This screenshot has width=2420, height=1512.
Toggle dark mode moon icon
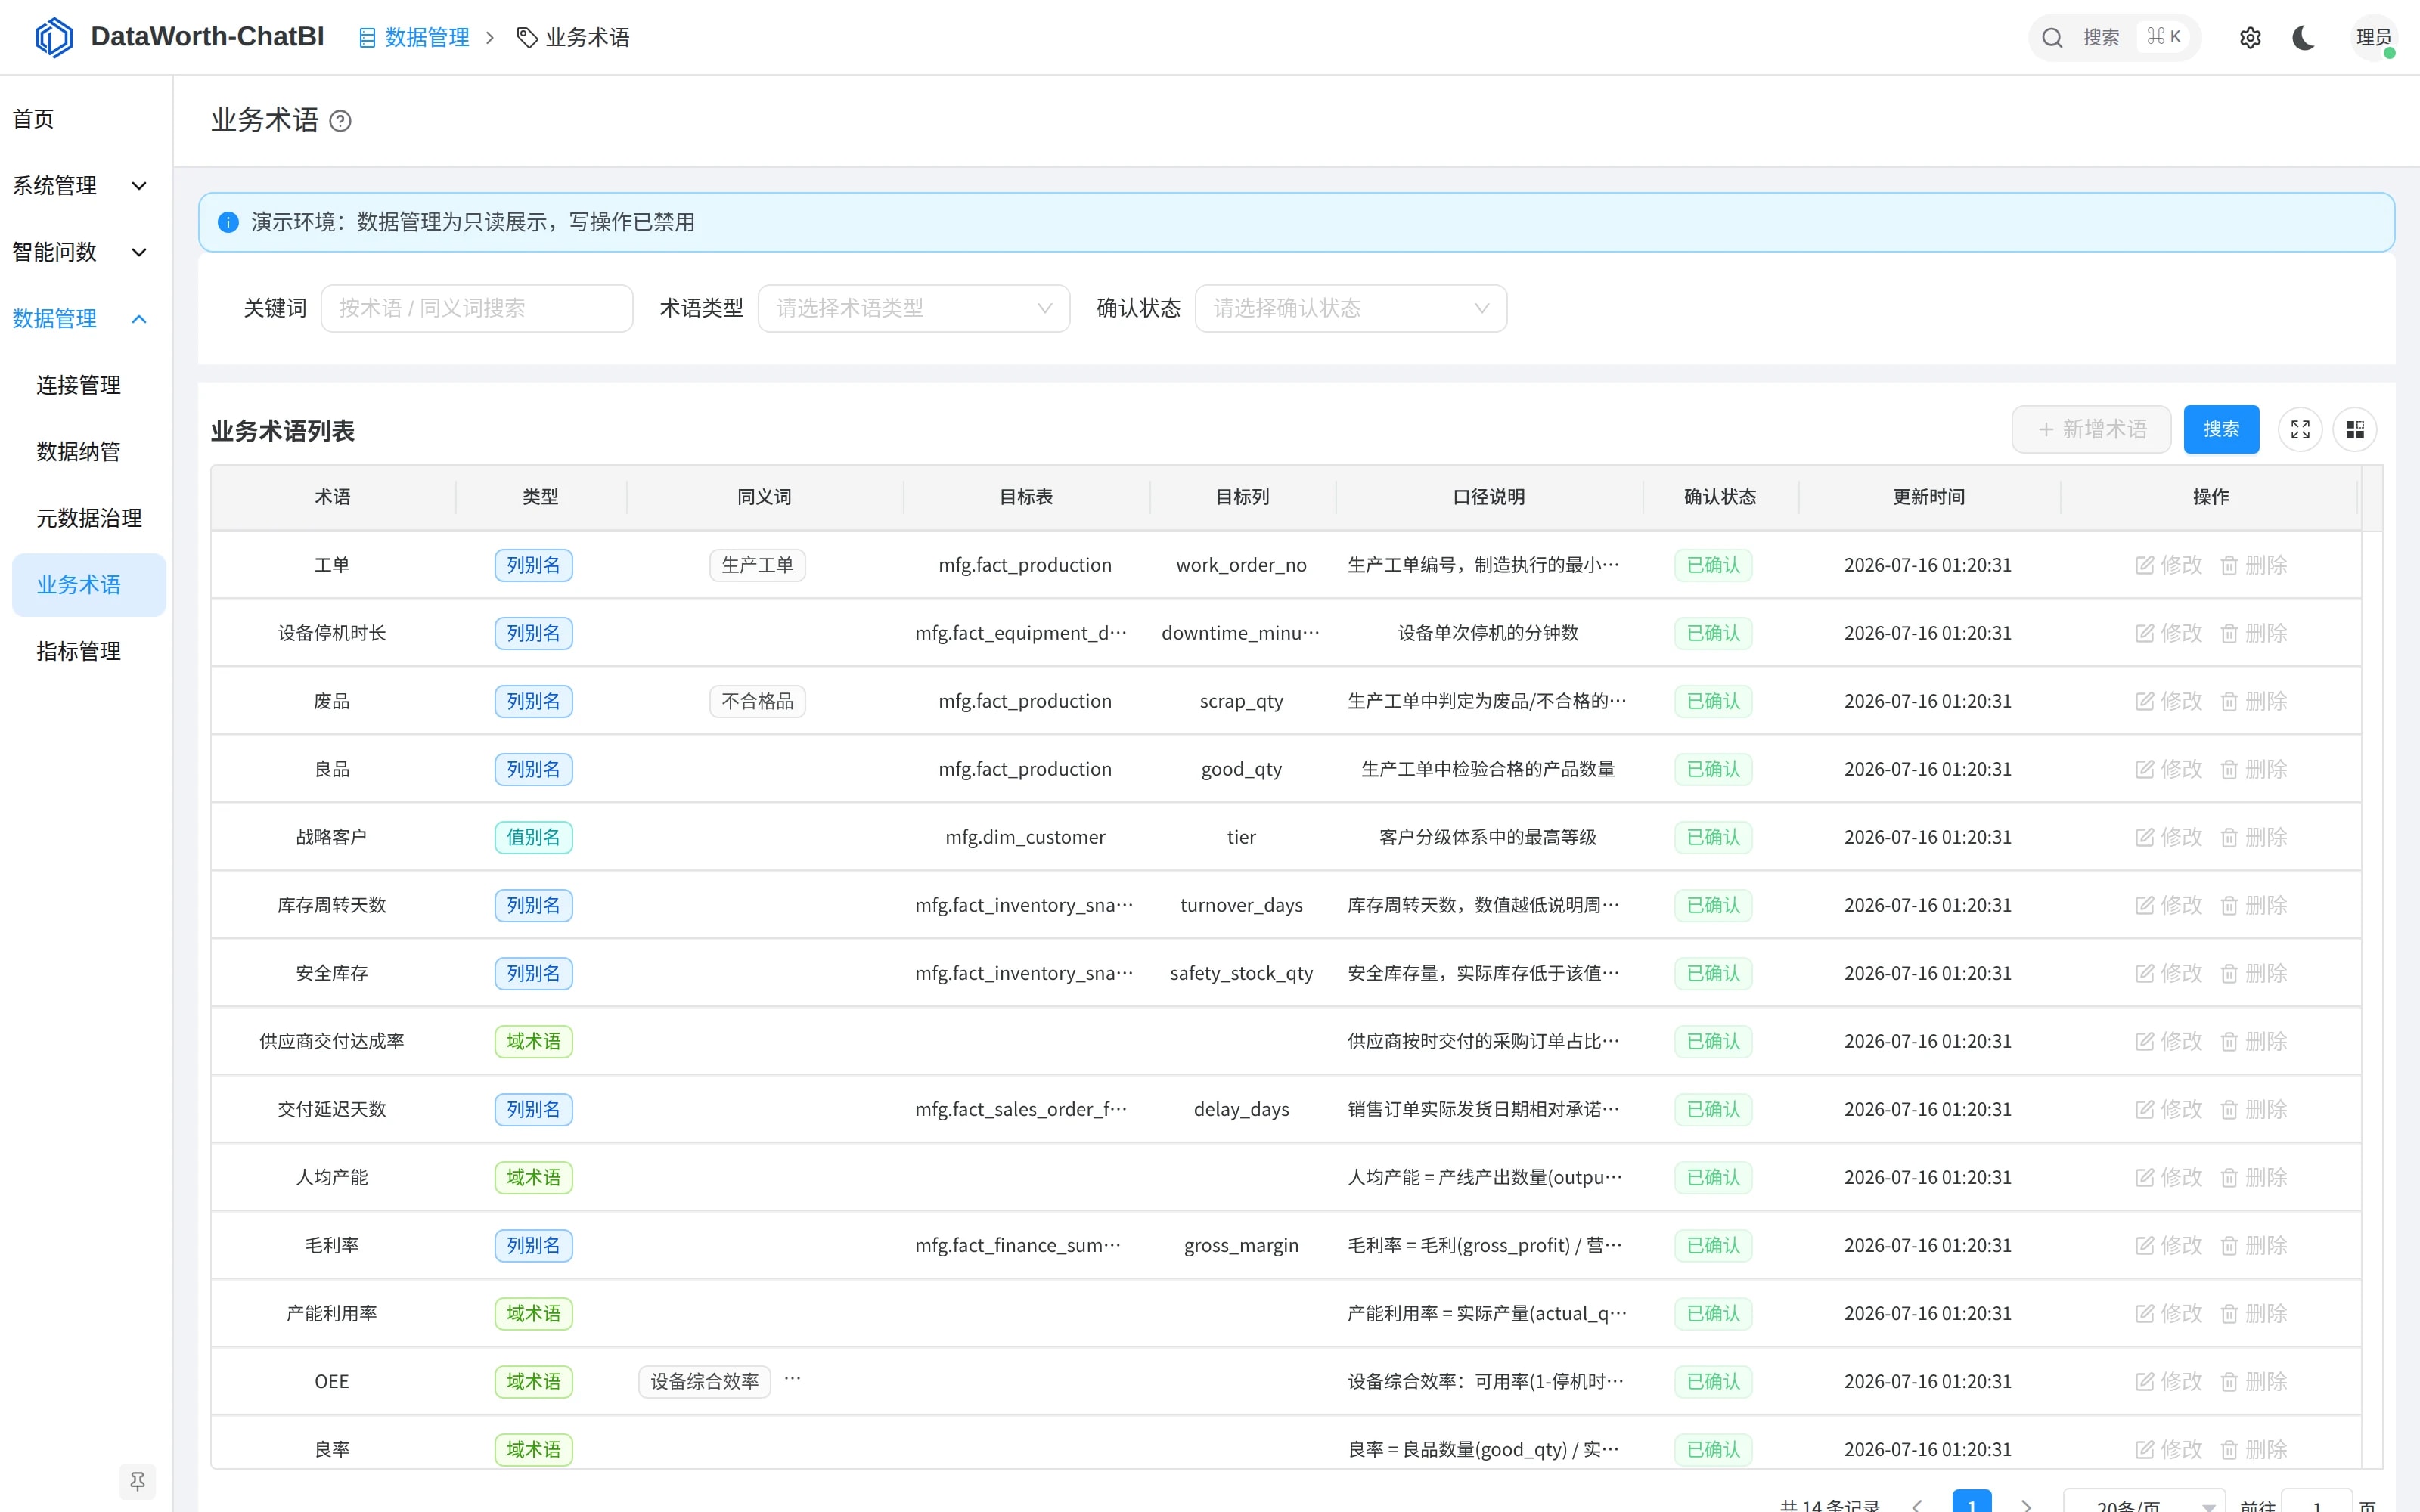click(x=2304, y=38)
